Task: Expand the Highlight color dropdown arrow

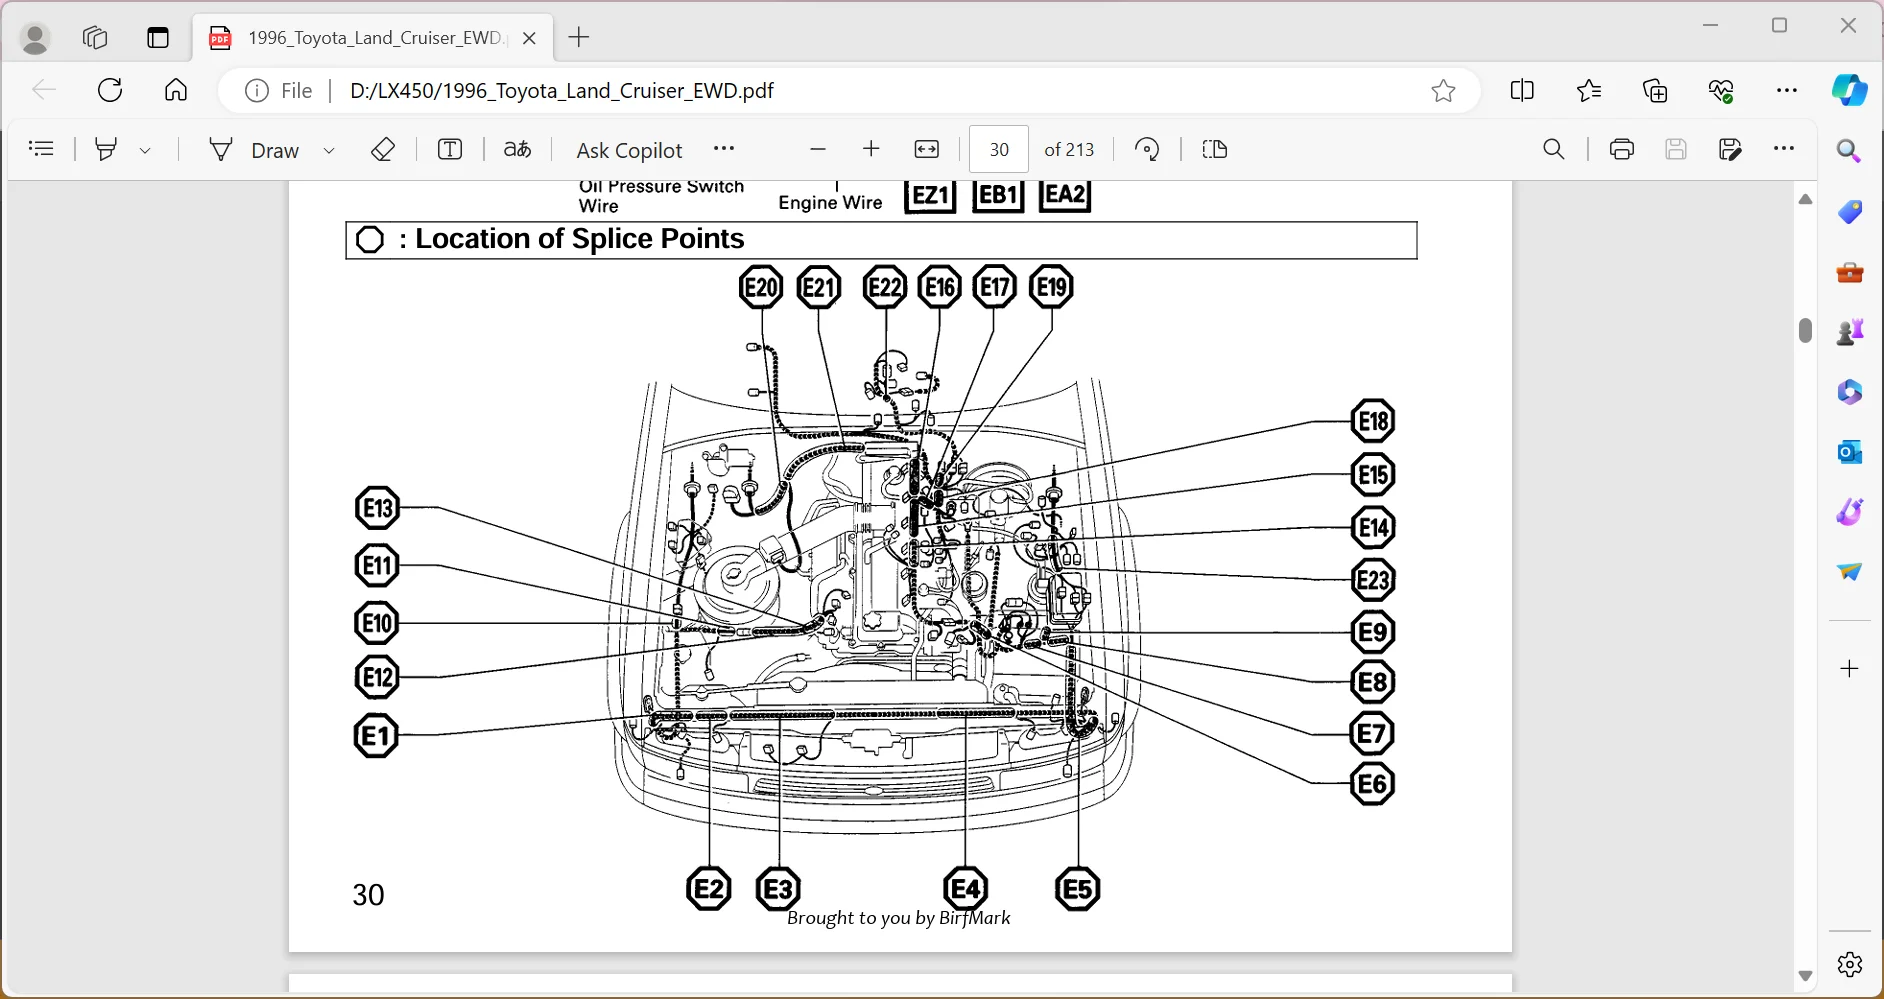Action: pos(146,151)
